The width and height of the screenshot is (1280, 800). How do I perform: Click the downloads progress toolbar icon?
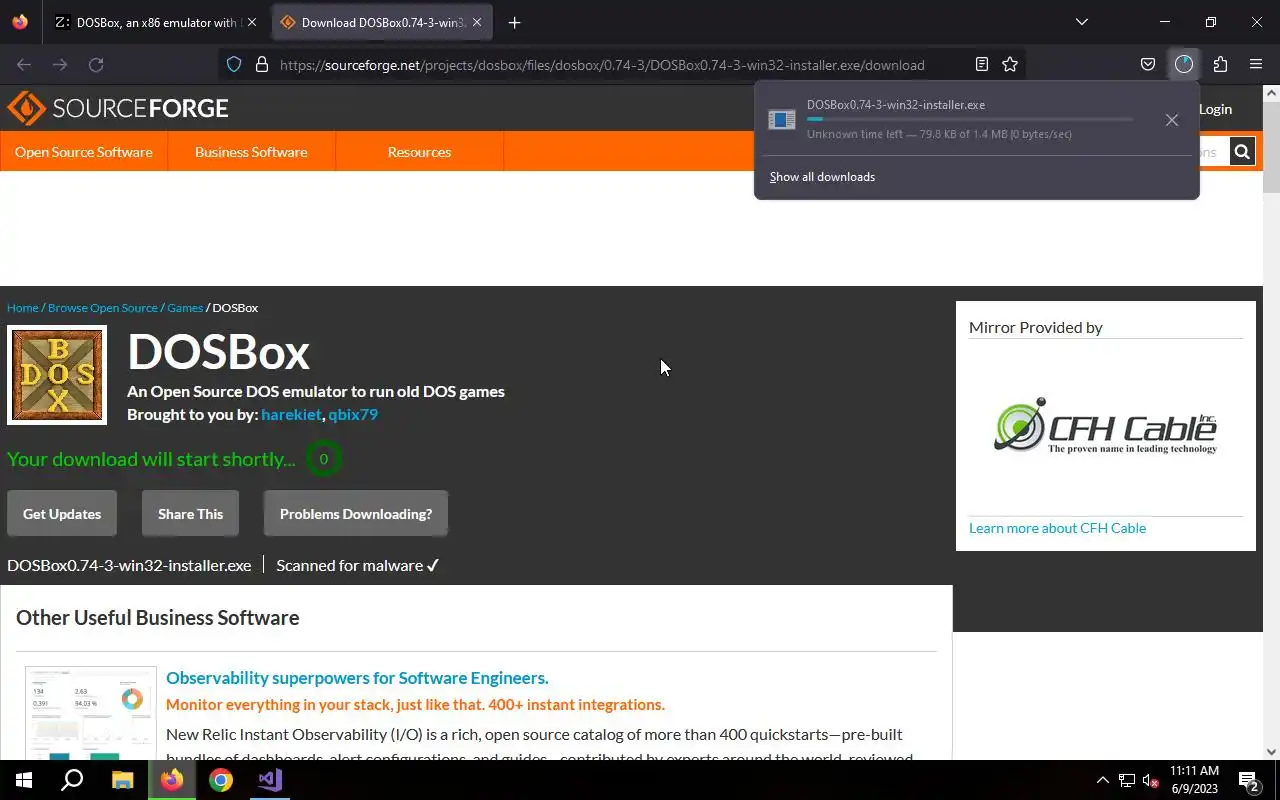coord(1184,64)
